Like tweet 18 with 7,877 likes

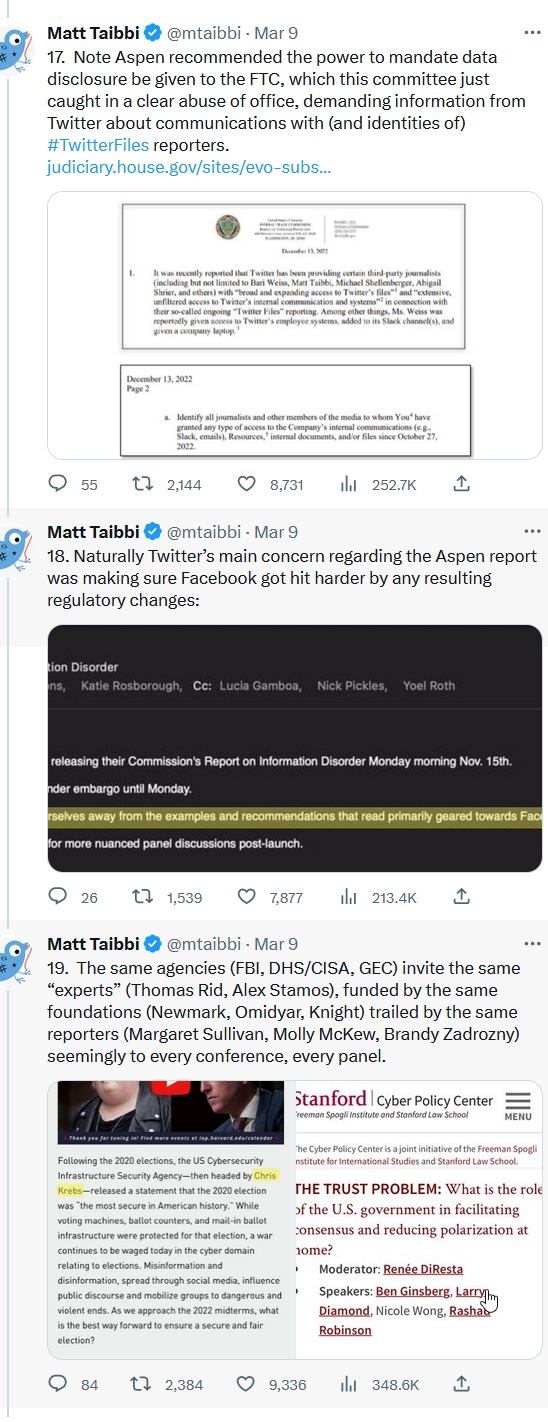(x=246, y=897)
